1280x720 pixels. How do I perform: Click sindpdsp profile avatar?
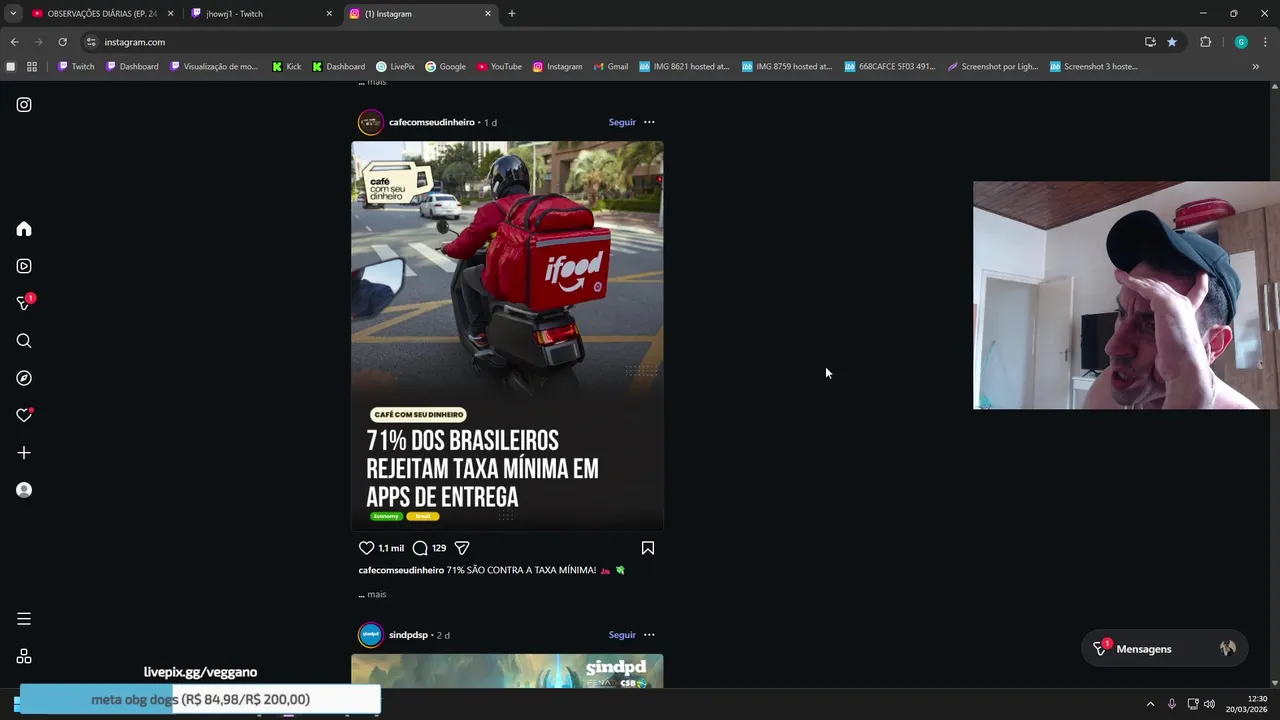click(x=371, y=635)
